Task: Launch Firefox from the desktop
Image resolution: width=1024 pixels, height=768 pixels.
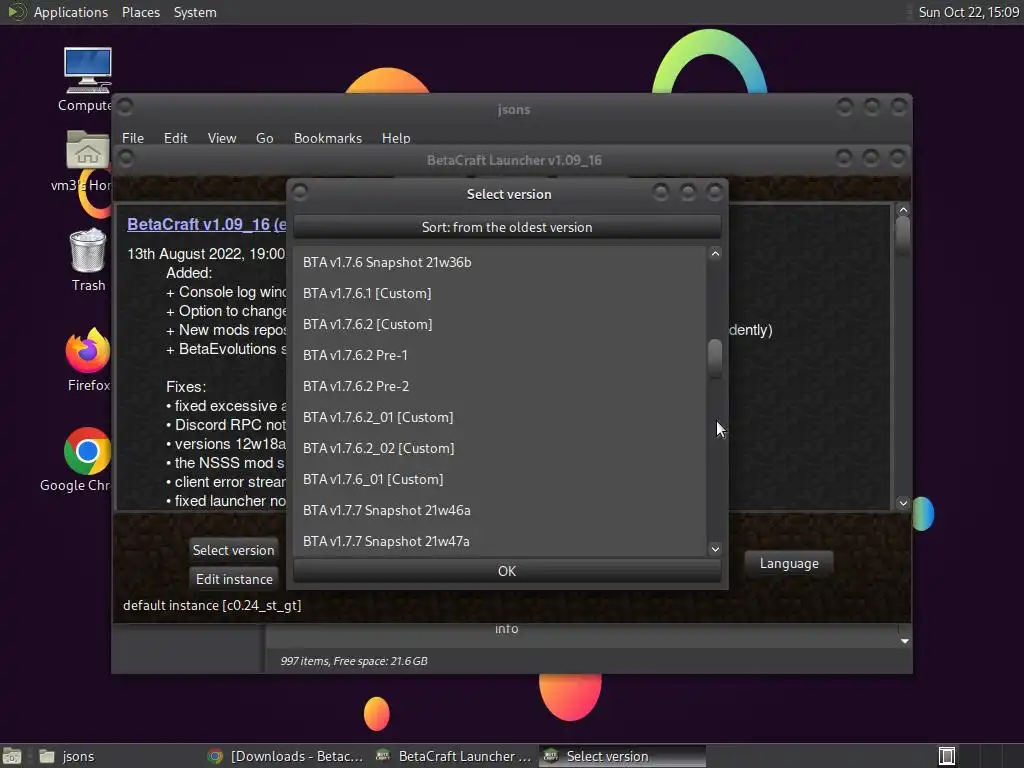Action: coord(88,351)
